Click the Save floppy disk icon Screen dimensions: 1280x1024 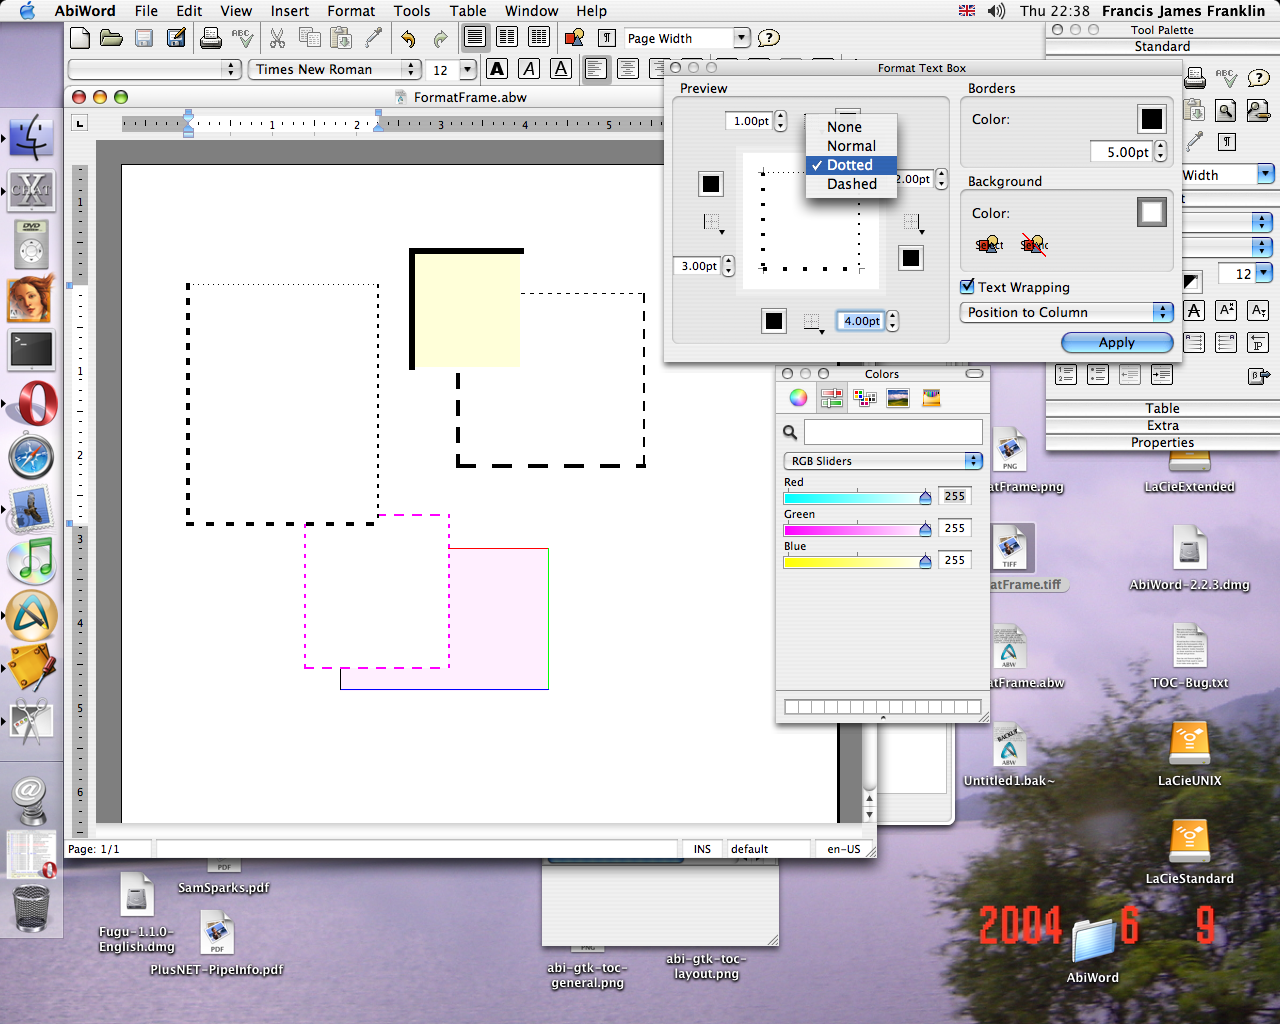coord(144,38)
